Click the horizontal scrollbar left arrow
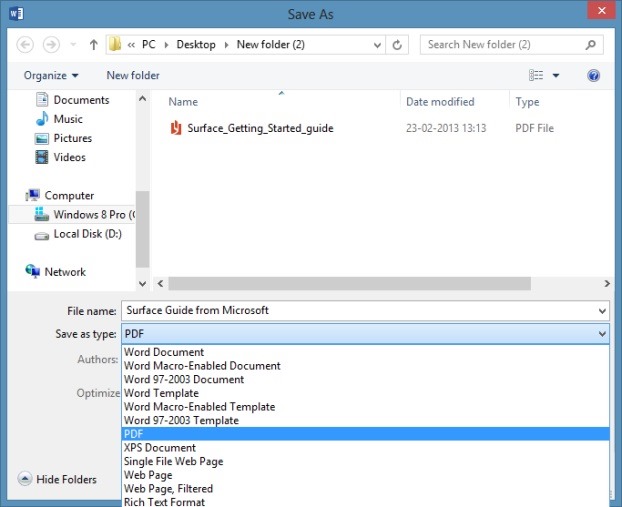This screenshot has width=622, height=507. point(160,284)
